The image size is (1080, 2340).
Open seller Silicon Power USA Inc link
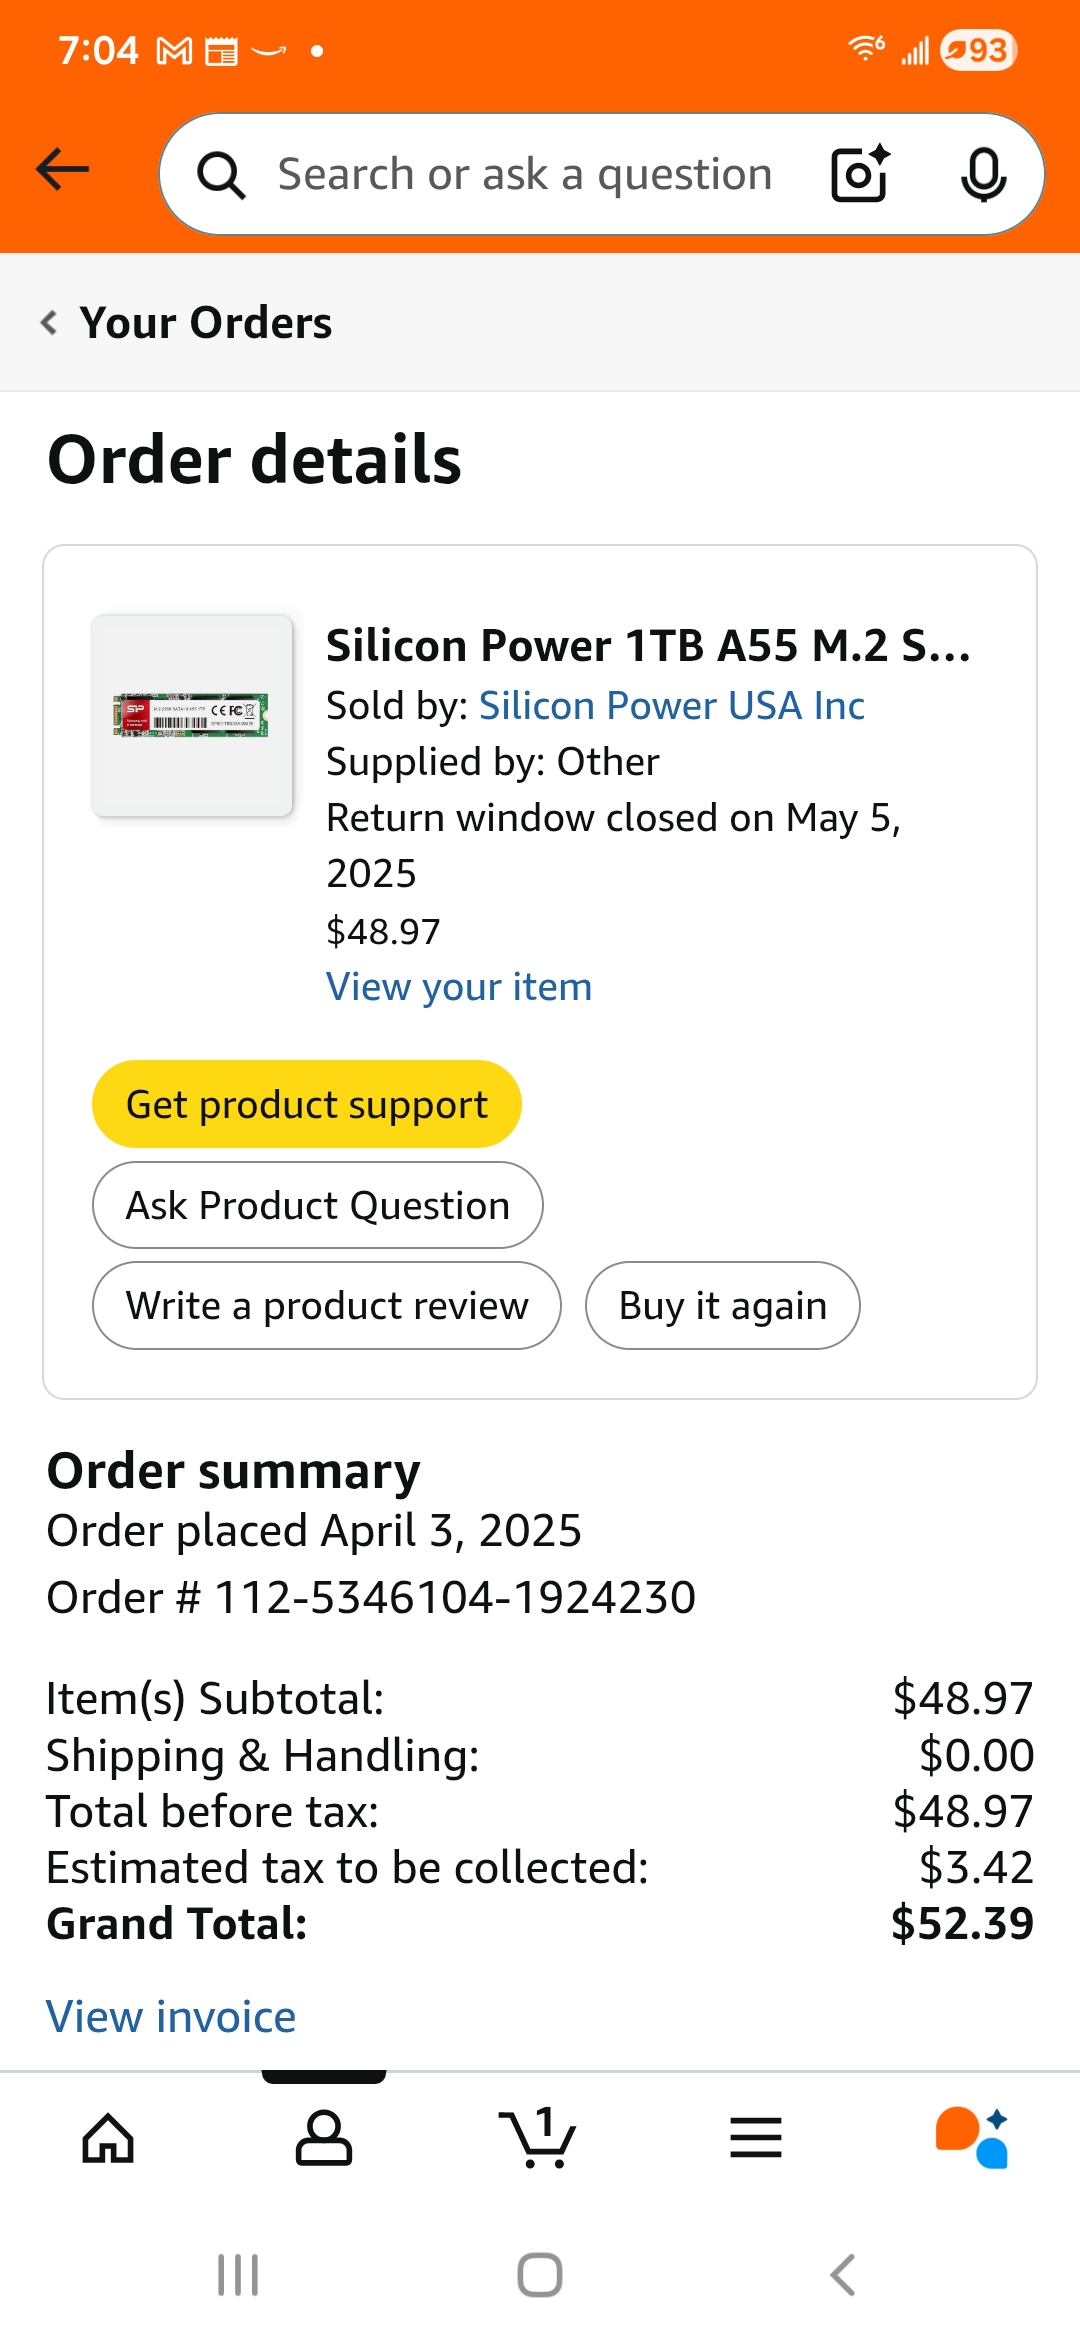tap(672, 706)
